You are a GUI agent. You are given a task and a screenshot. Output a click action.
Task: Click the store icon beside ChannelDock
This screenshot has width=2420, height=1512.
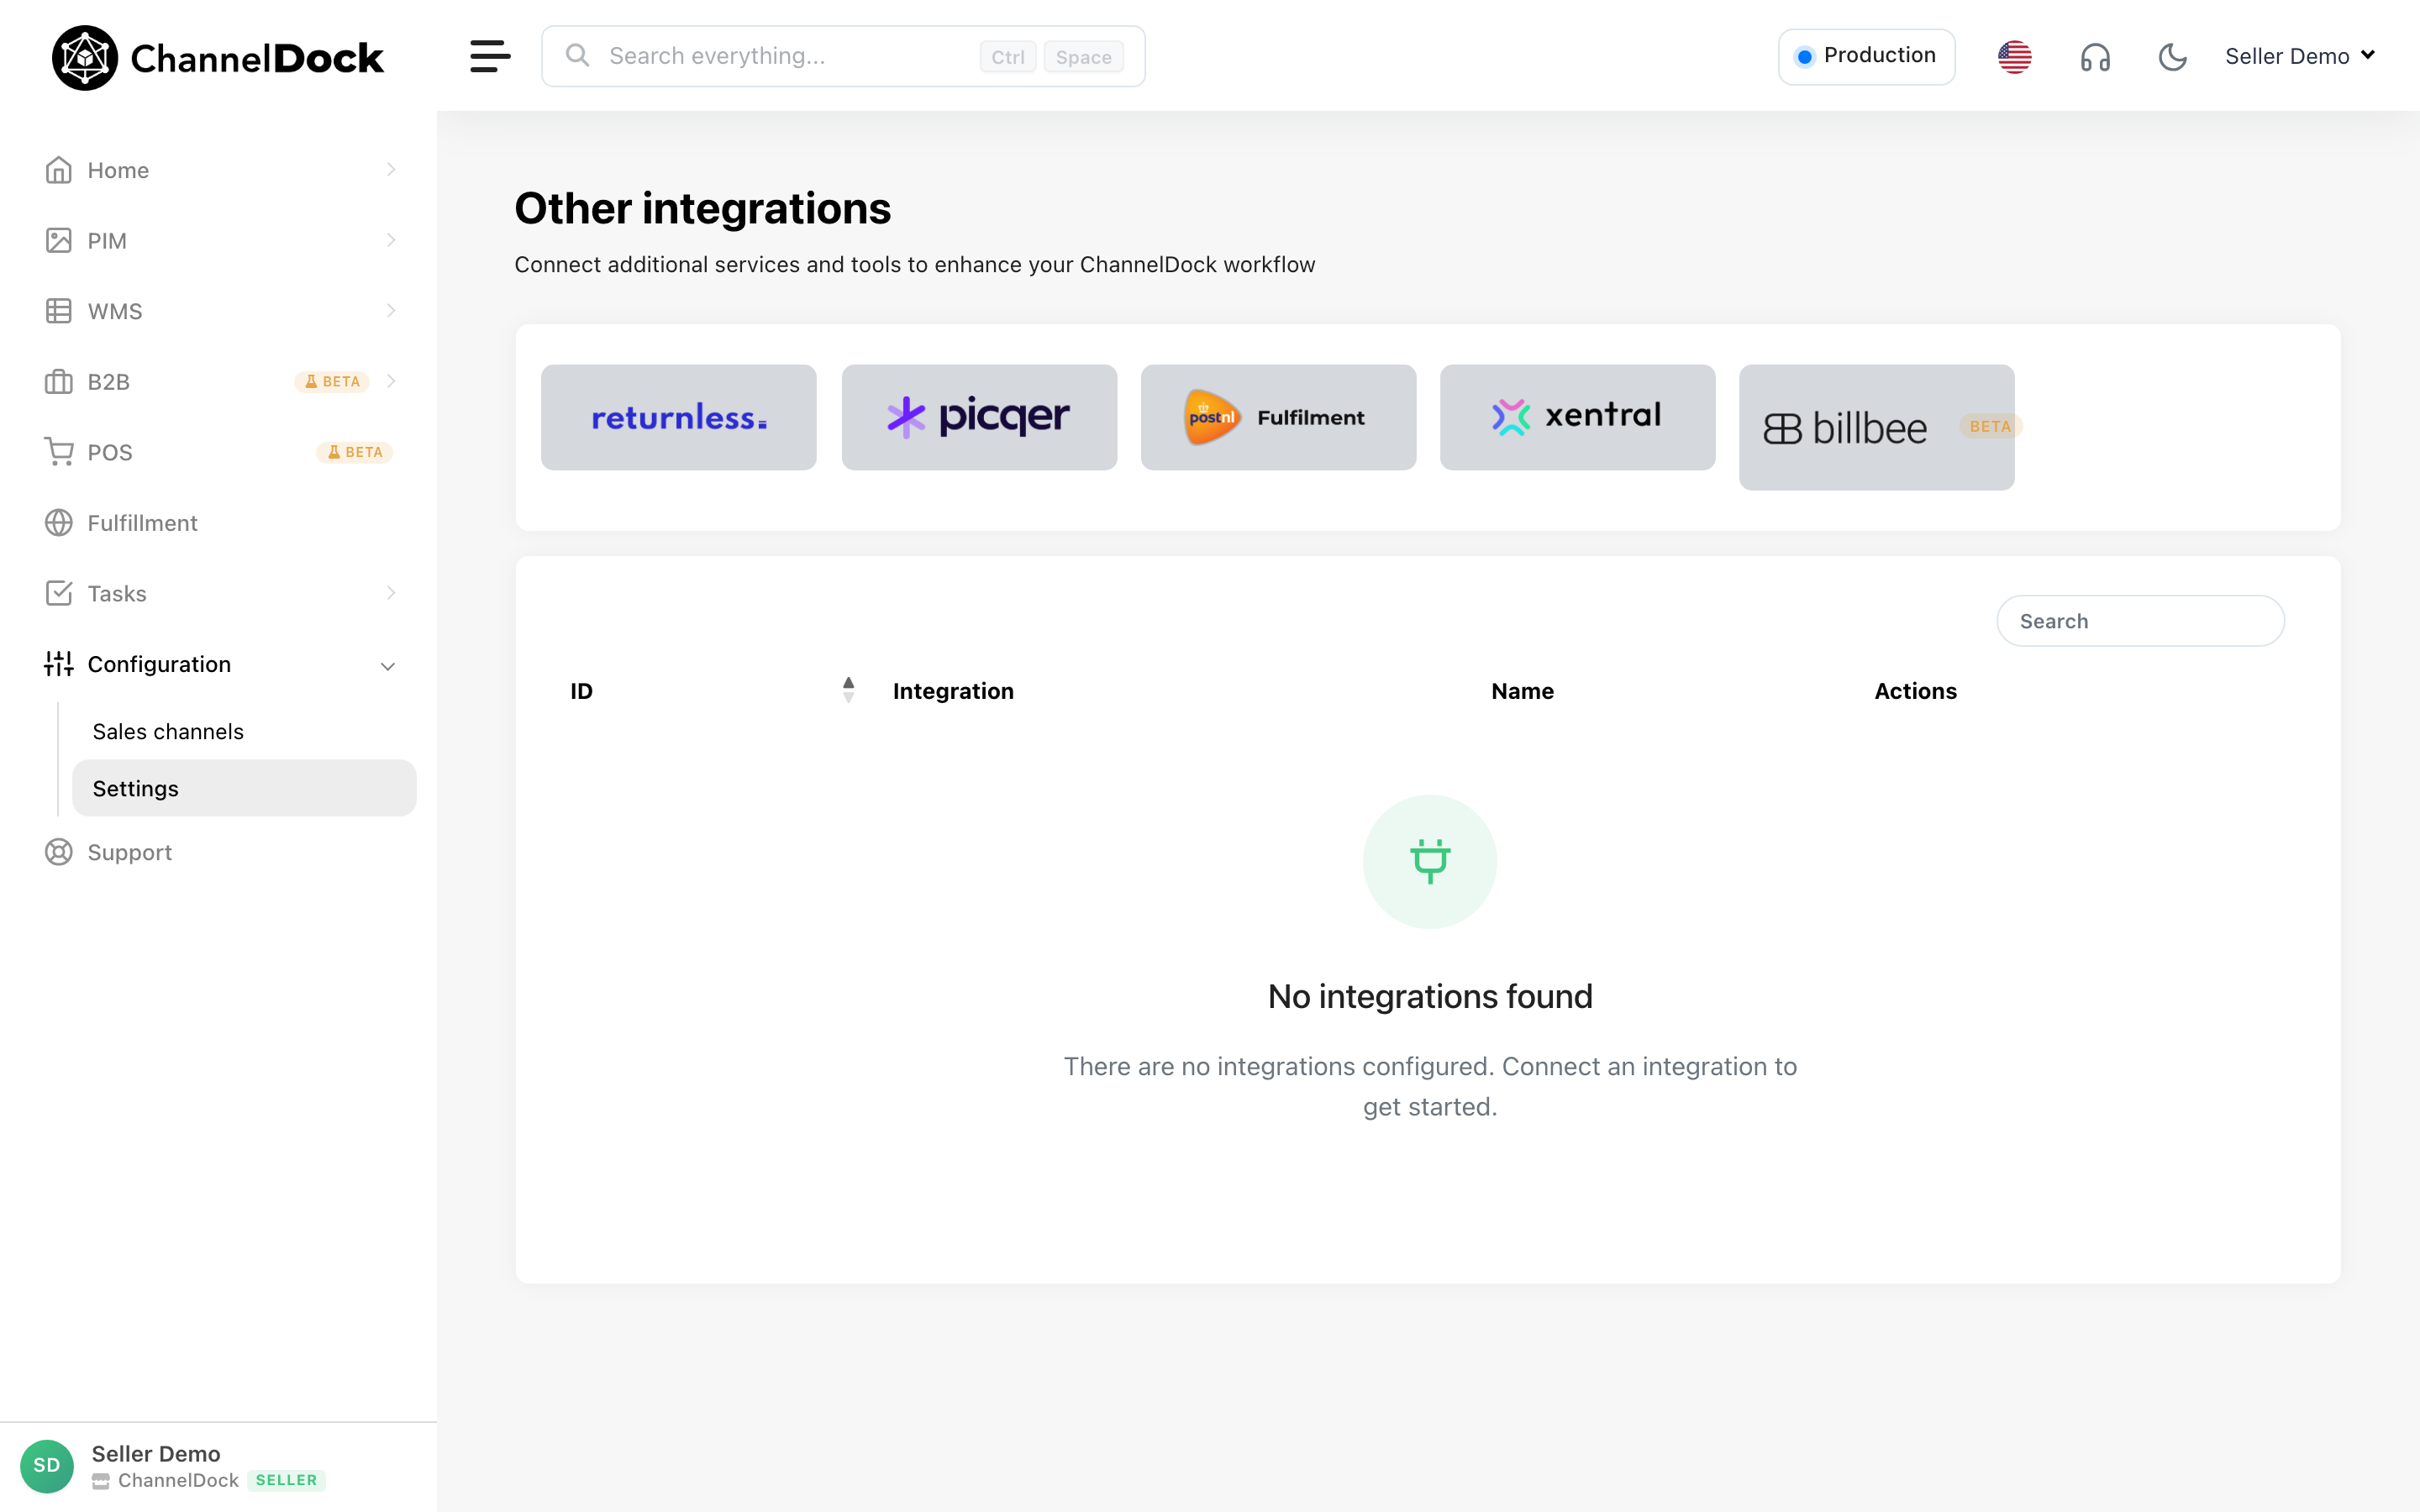[101, 1481]
